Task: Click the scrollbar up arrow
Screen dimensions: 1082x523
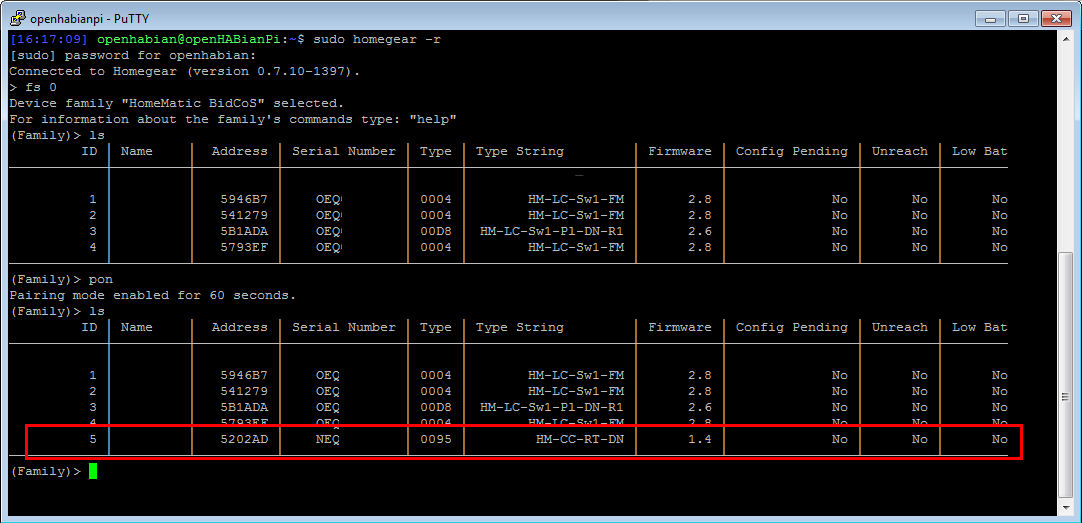Action: pos(1066,39)
